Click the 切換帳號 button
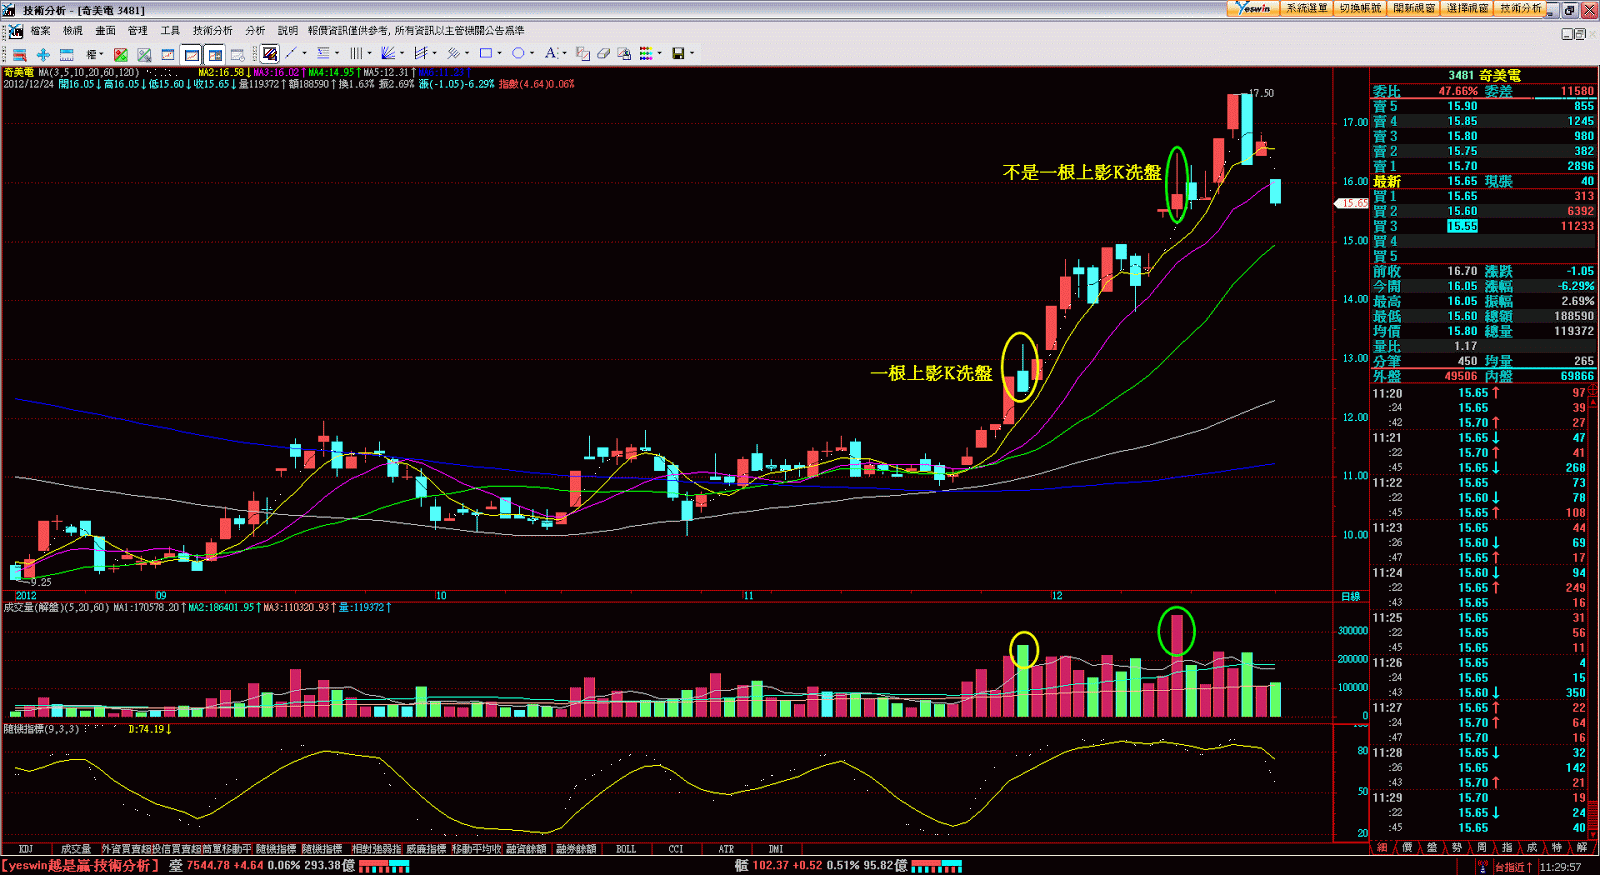Image resolution: width=1600 pixels, height=875 pixels. click(x=1360, y=8)
